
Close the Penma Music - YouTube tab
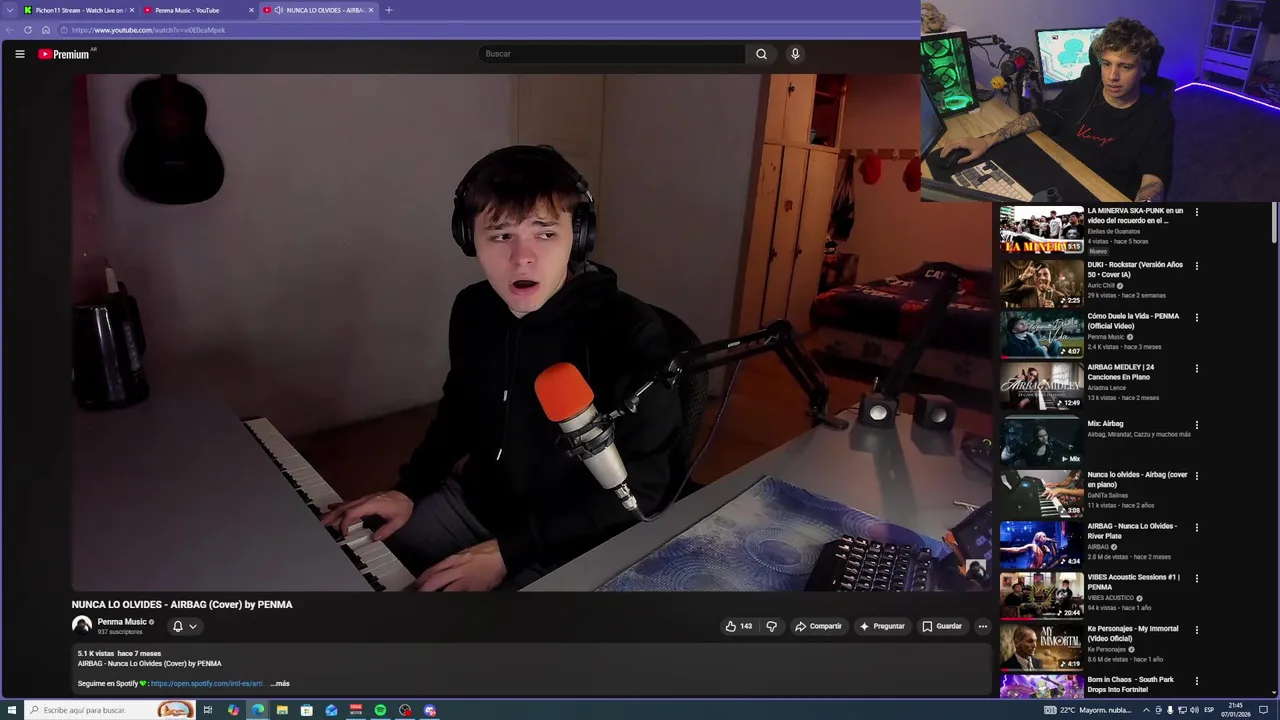(251, 10)
